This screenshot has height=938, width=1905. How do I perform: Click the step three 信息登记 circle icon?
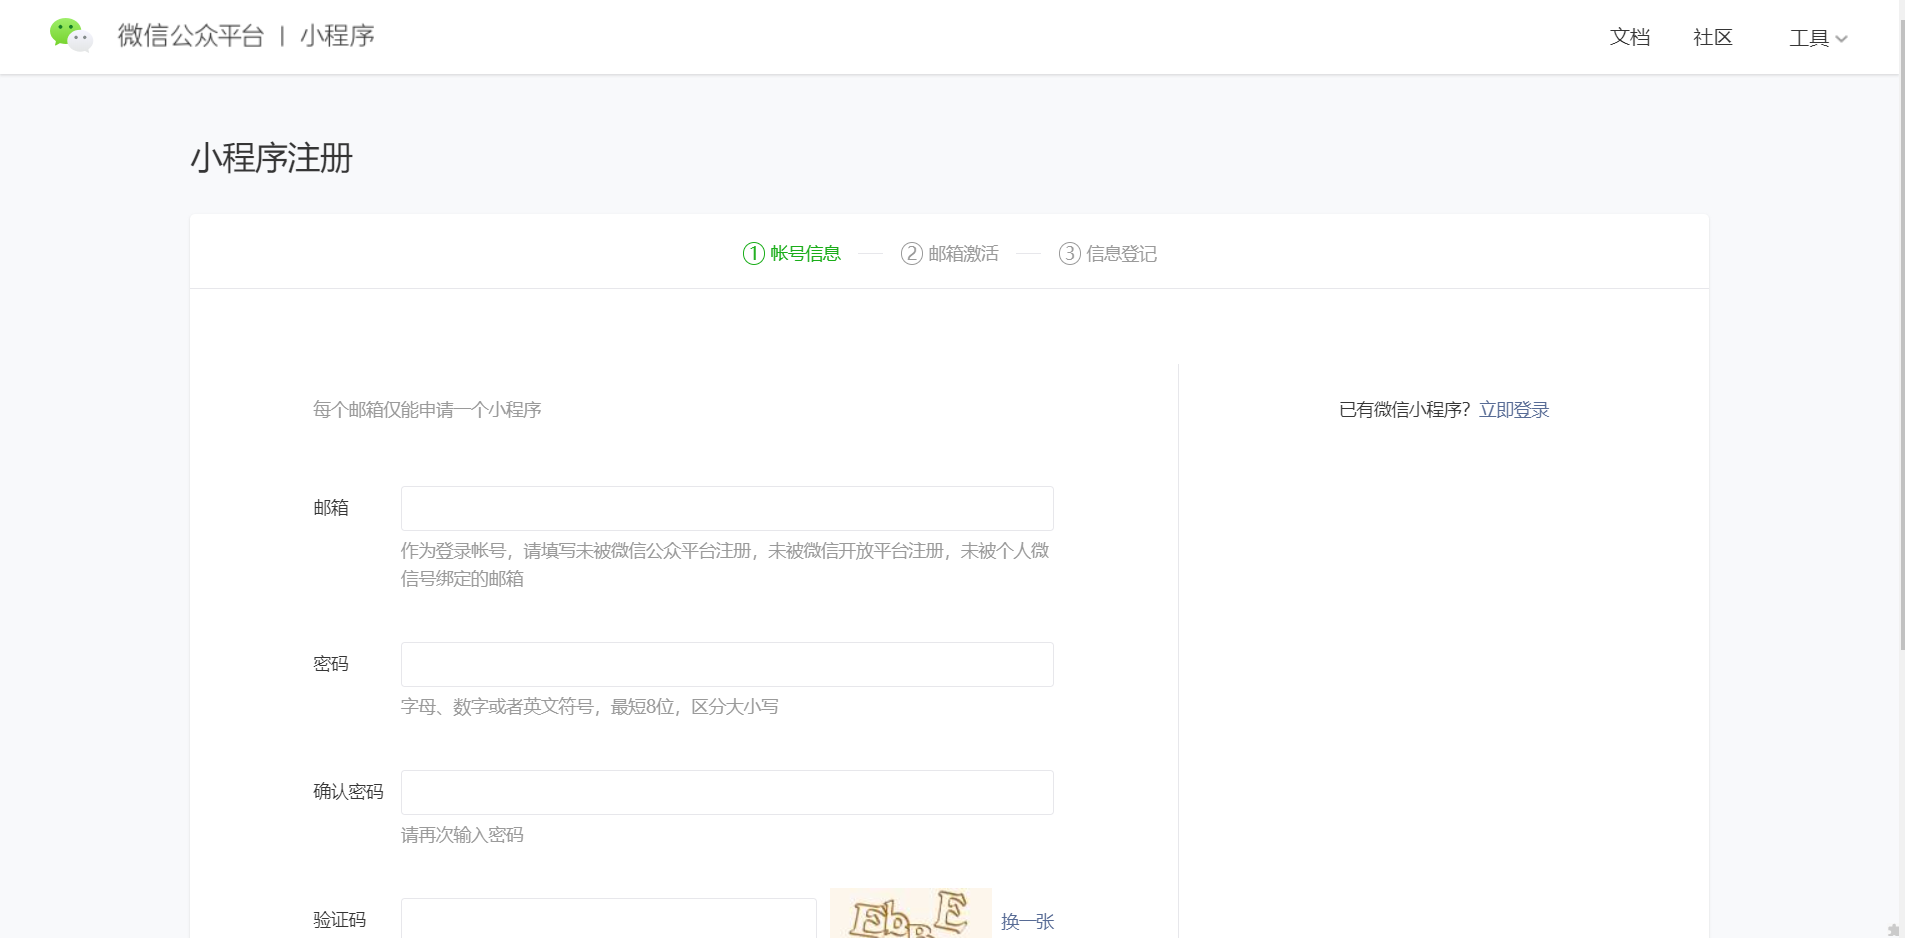pyautogui.click(x=1068, y=253)
